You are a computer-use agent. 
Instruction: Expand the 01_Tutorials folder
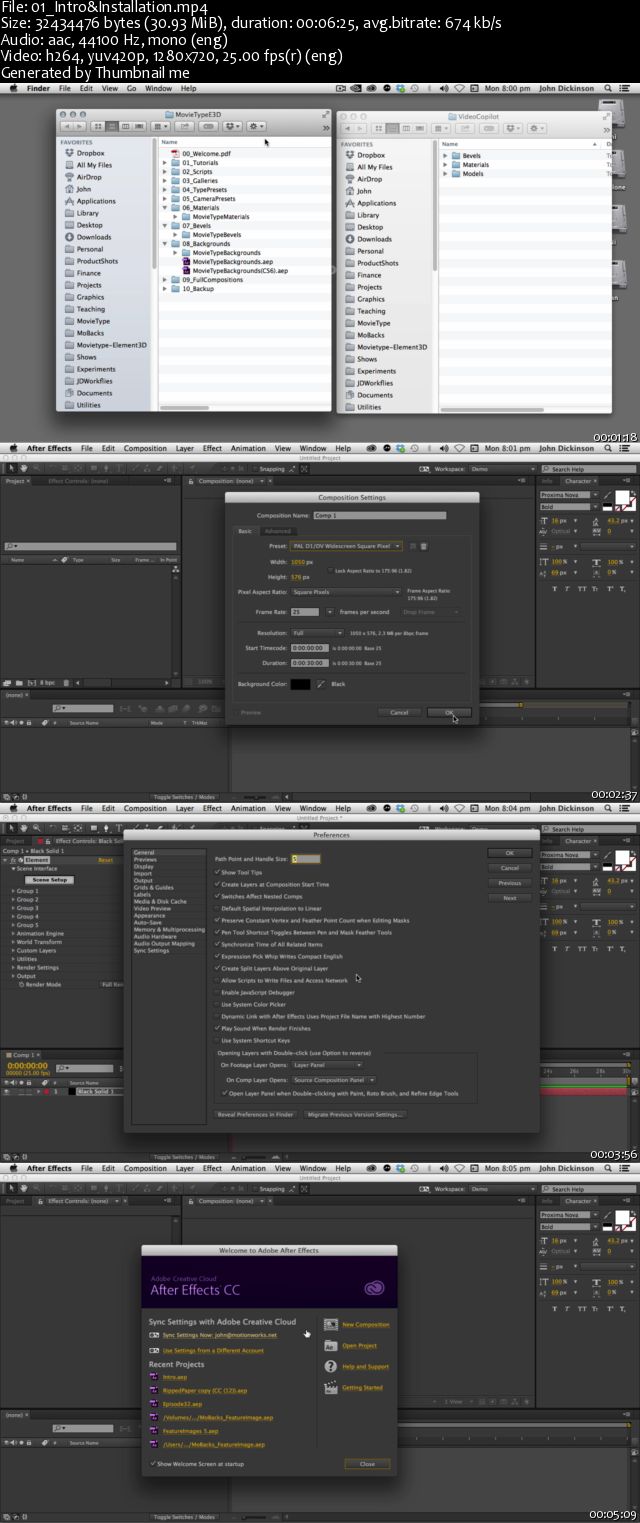pos(166,162)
